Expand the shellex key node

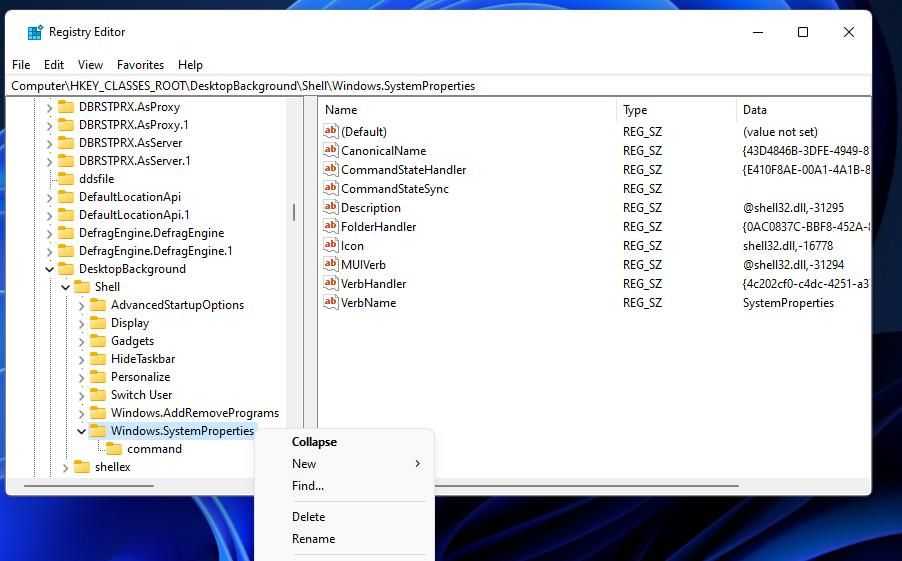(x=66, y=467)
